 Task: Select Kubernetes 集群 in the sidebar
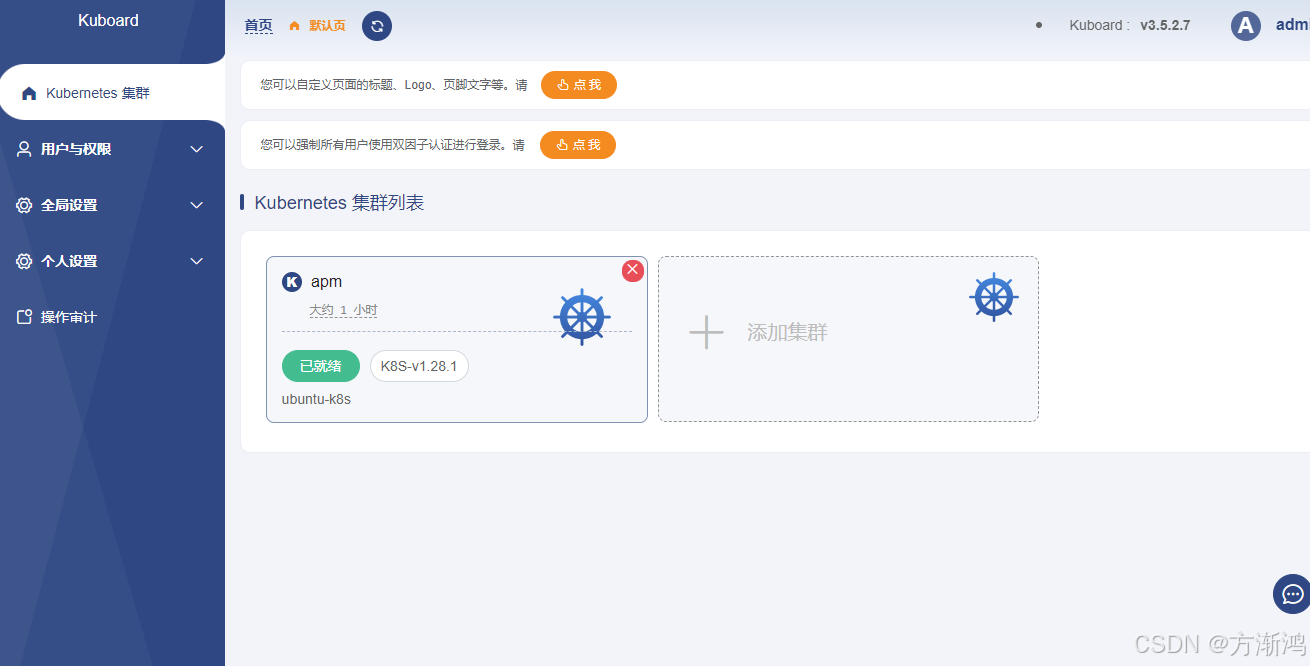[112, 93]
